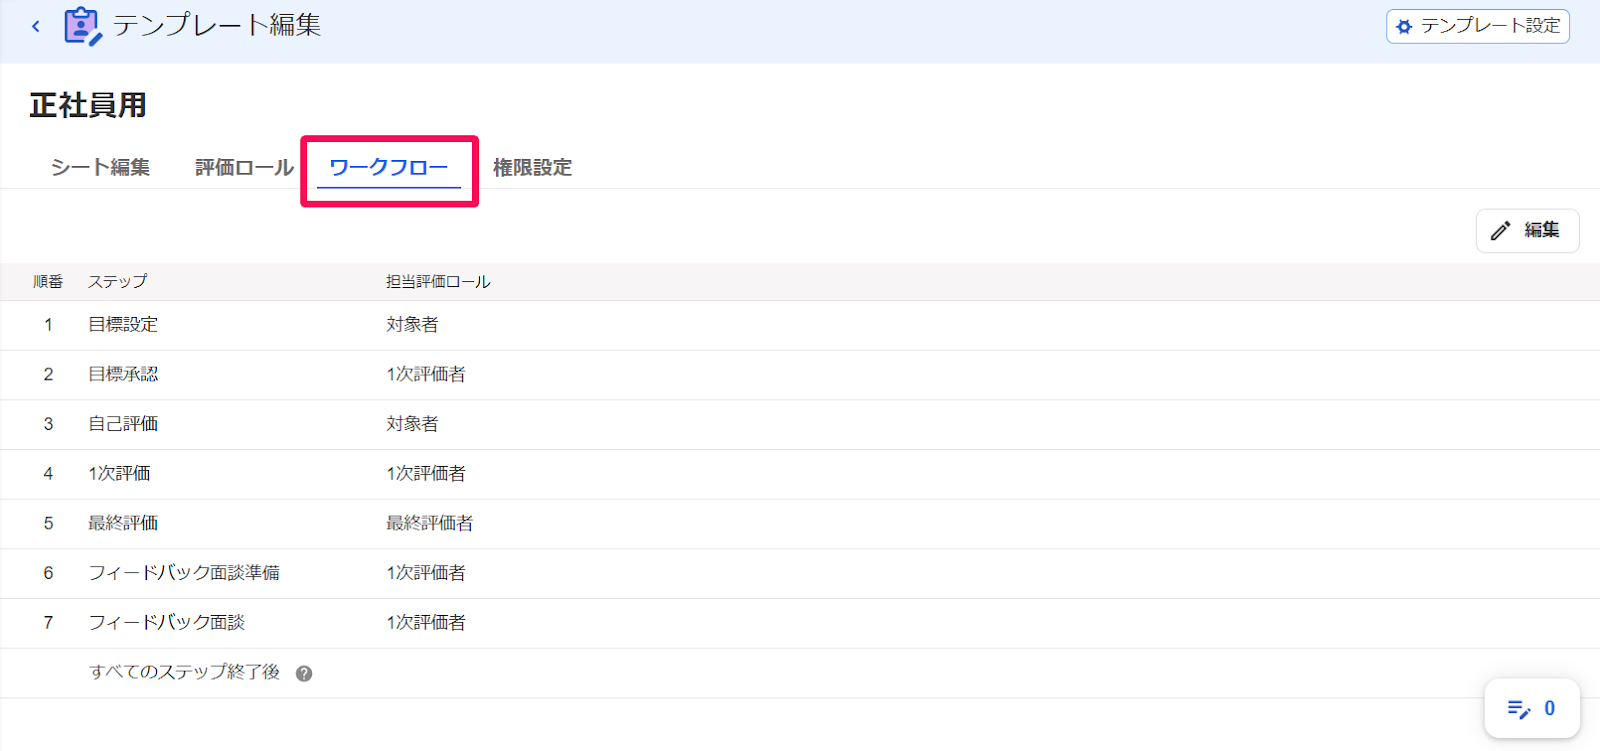The width and height of the screenshot is (1600, 751).
Task: Click the pencil icon in 編集 button
Action: pos(1500,231)
